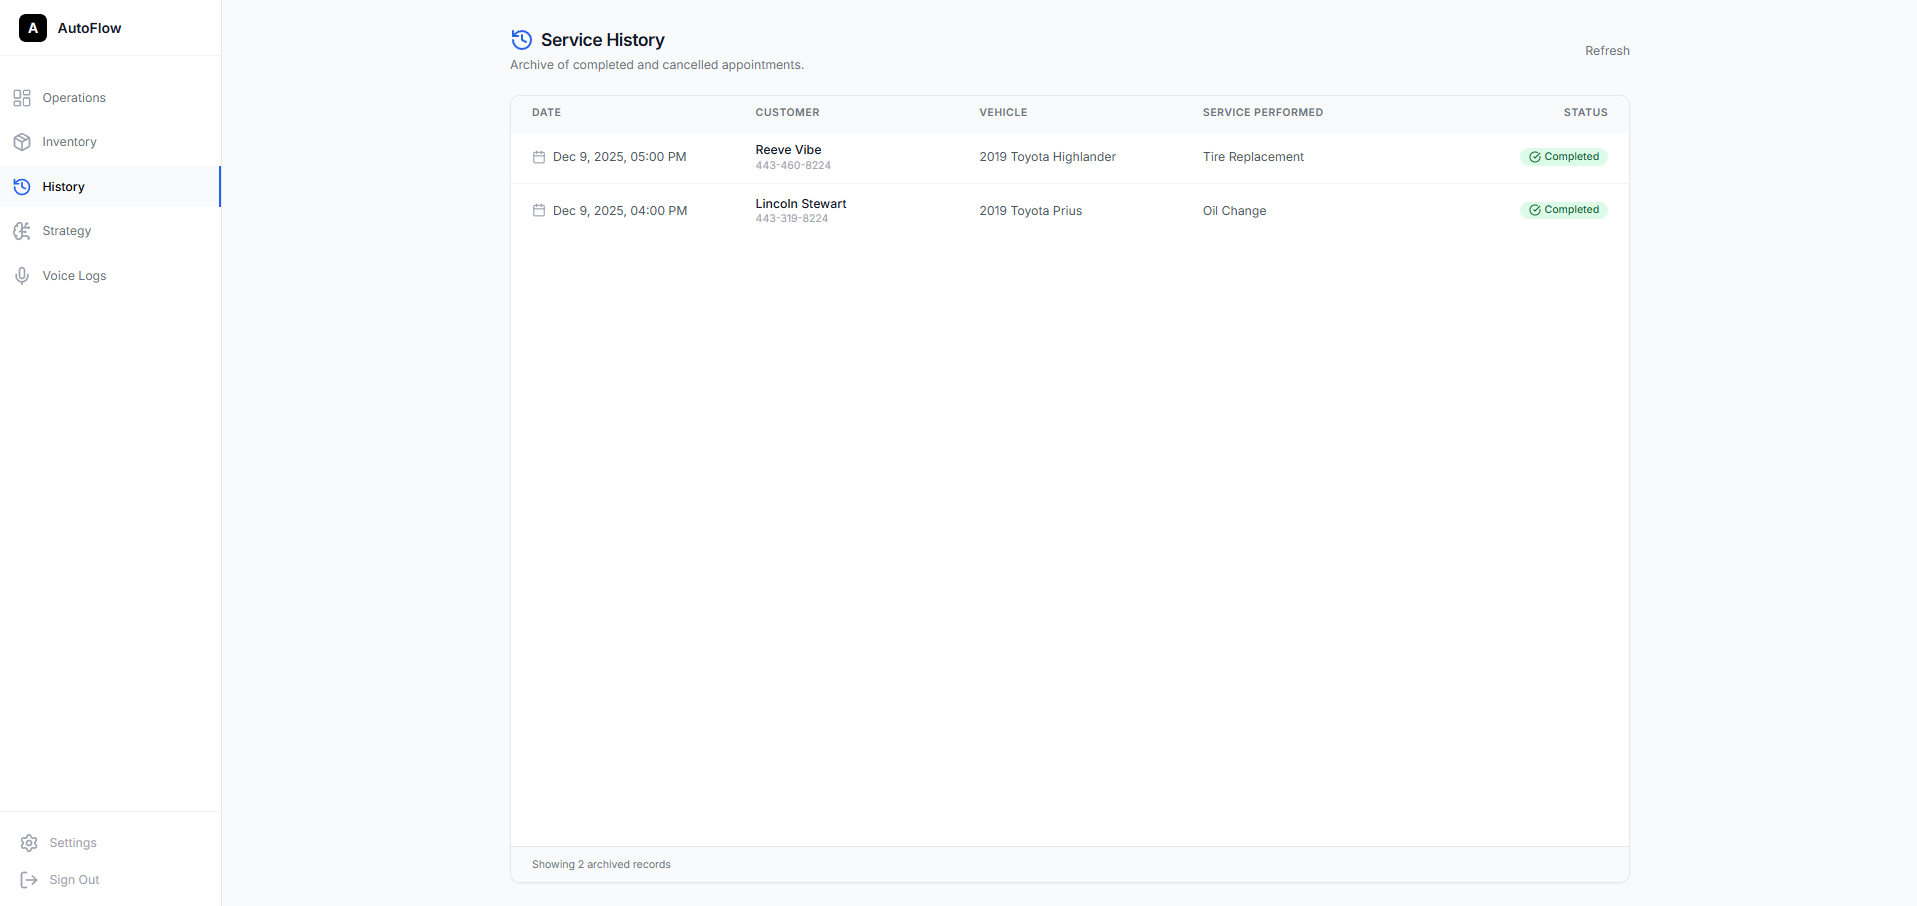Click the History clock icon in sidebar
This screenshot has width=1917, height=906.
coord(22,187)
